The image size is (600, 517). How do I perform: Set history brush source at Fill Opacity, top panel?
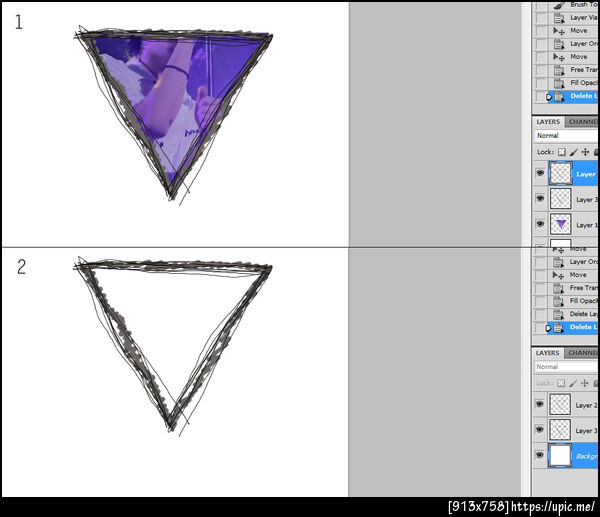(541, 83)
